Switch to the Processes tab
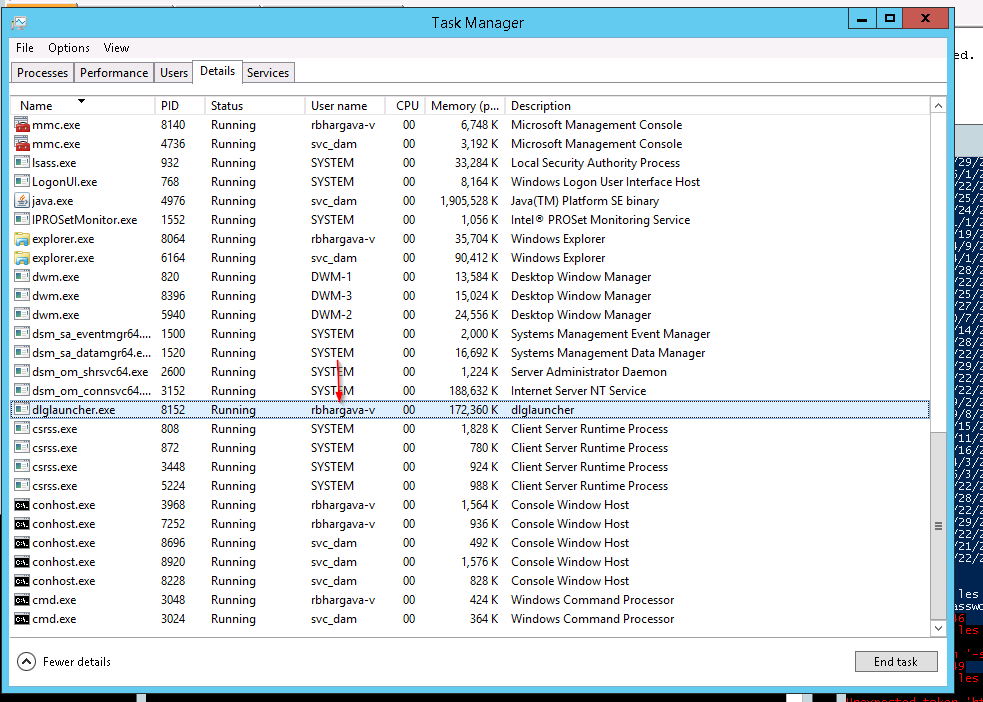 [43, 73]
